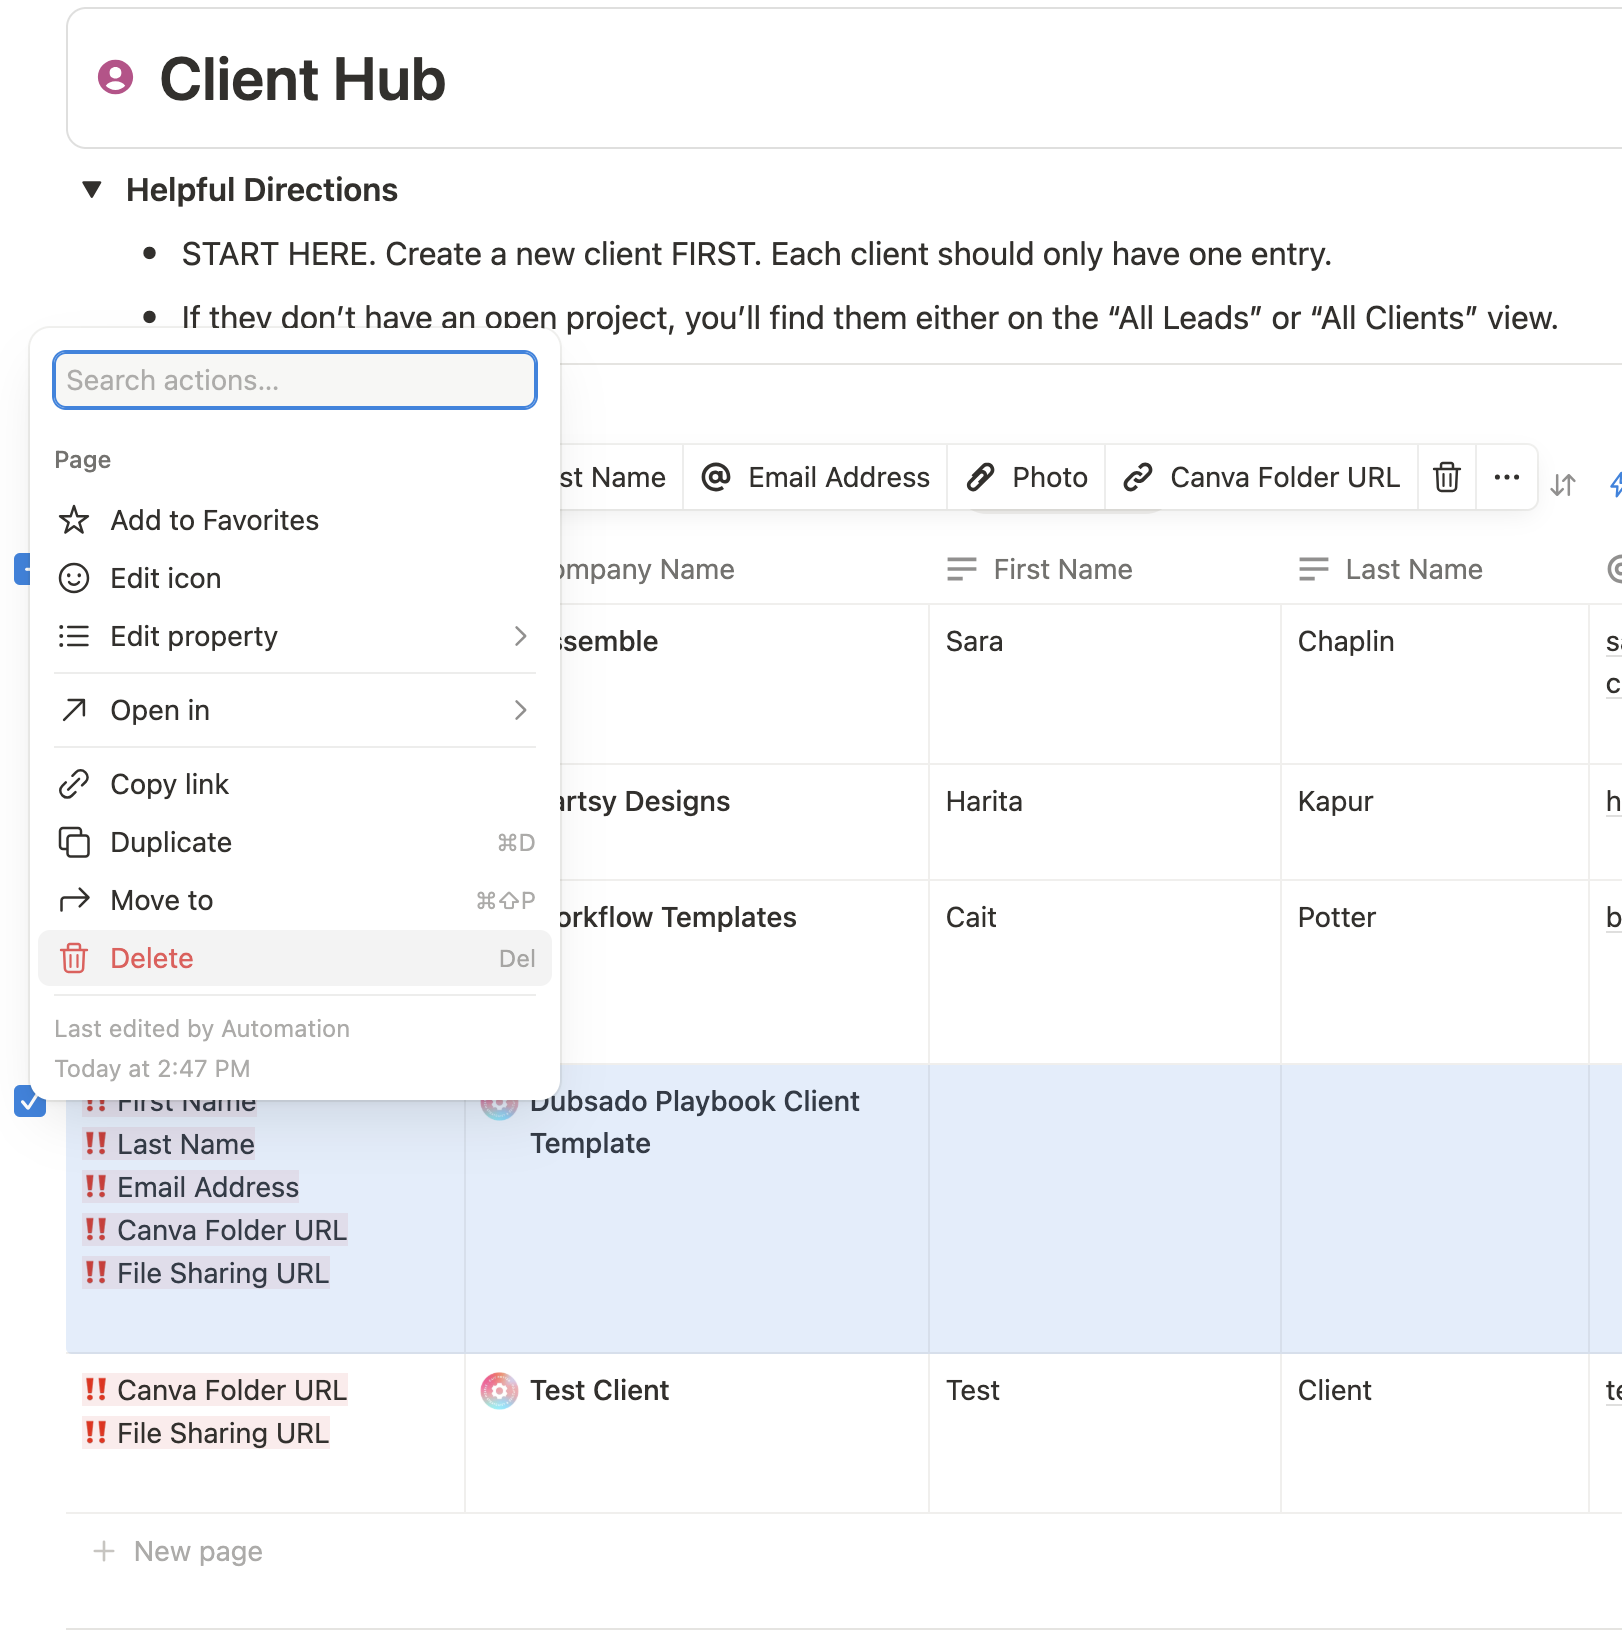
Task: Select Delete from the context menu
Action: (x=294, y=958)
